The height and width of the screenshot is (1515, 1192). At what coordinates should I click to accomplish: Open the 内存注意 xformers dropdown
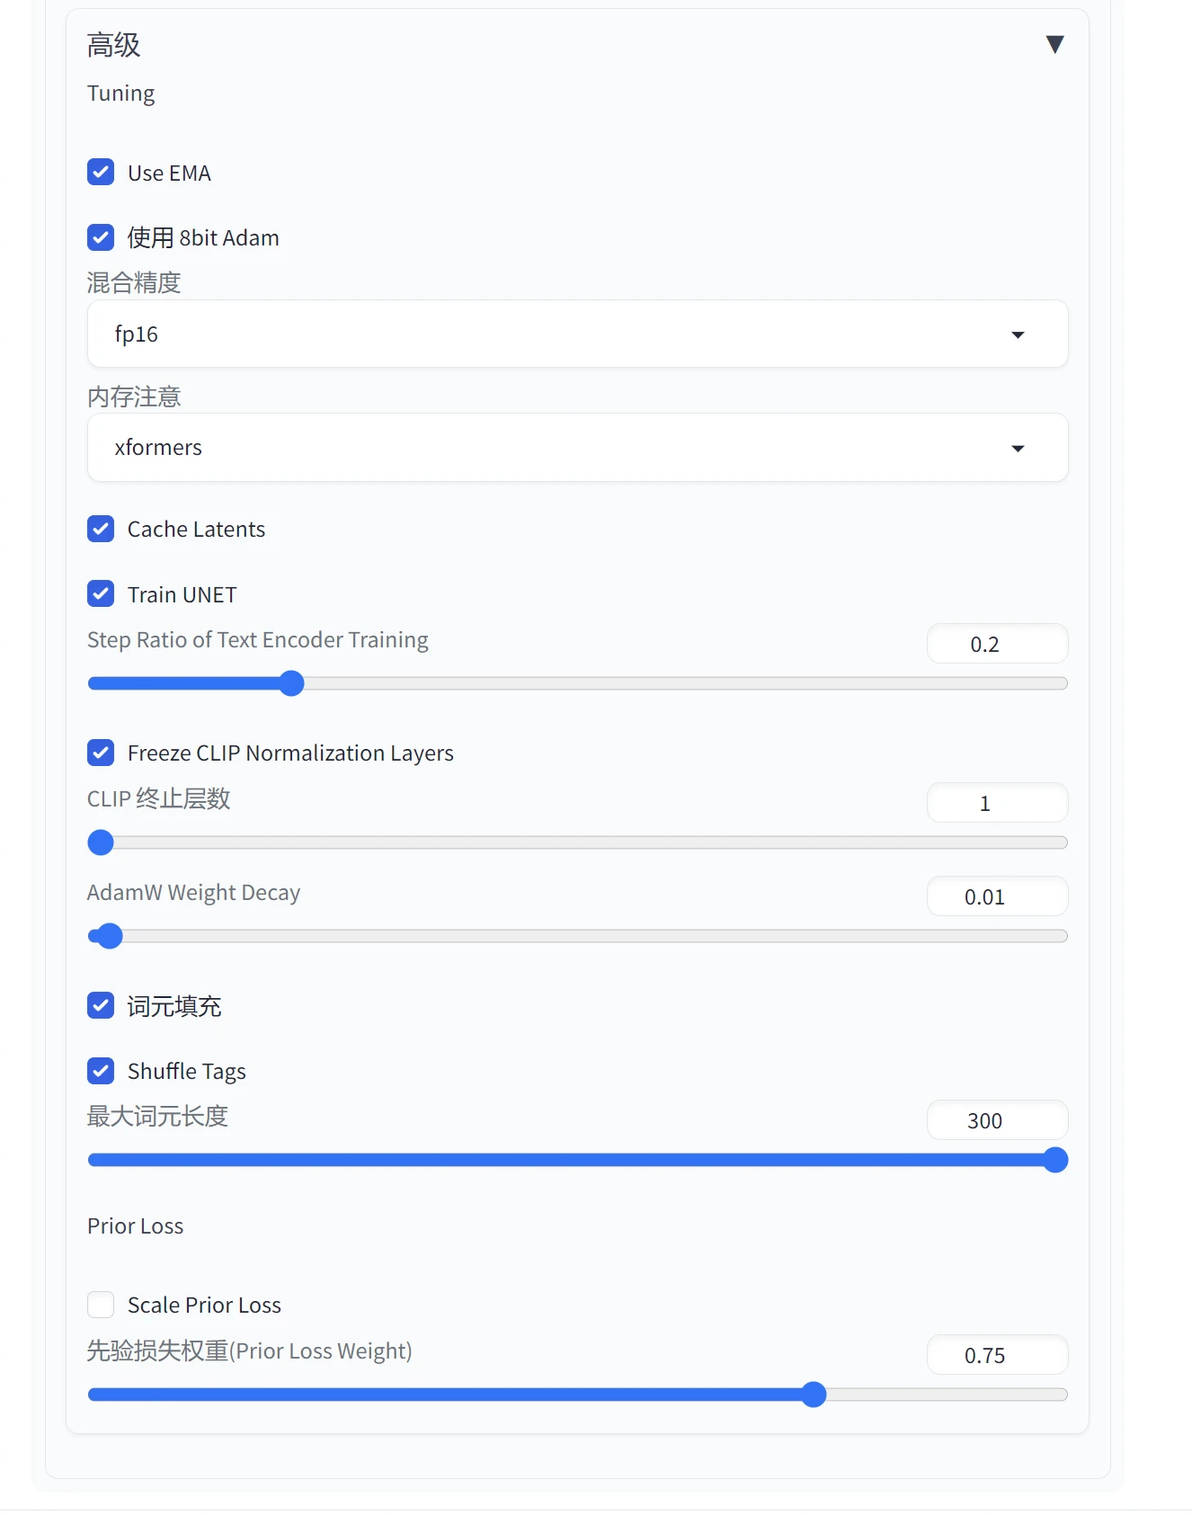(577, 447)
